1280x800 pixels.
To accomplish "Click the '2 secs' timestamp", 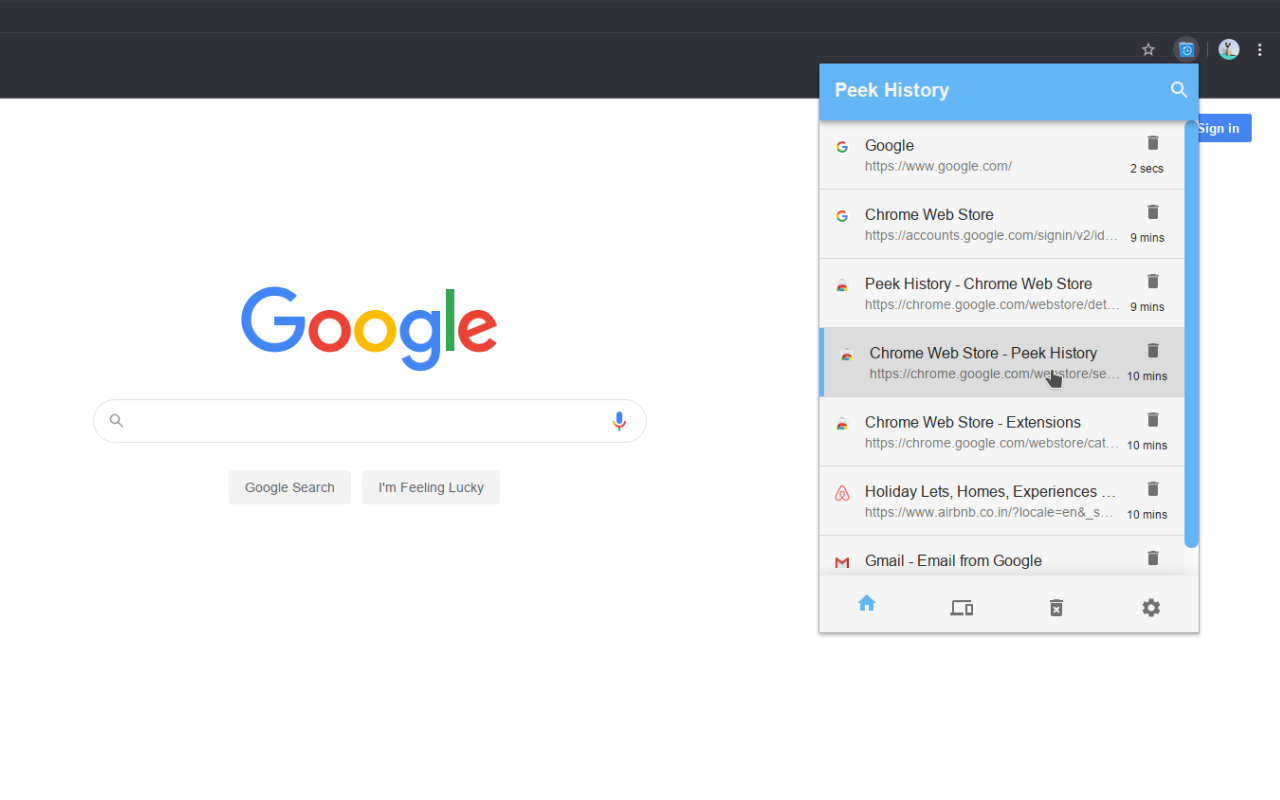I will click(x=1147, y=168).
